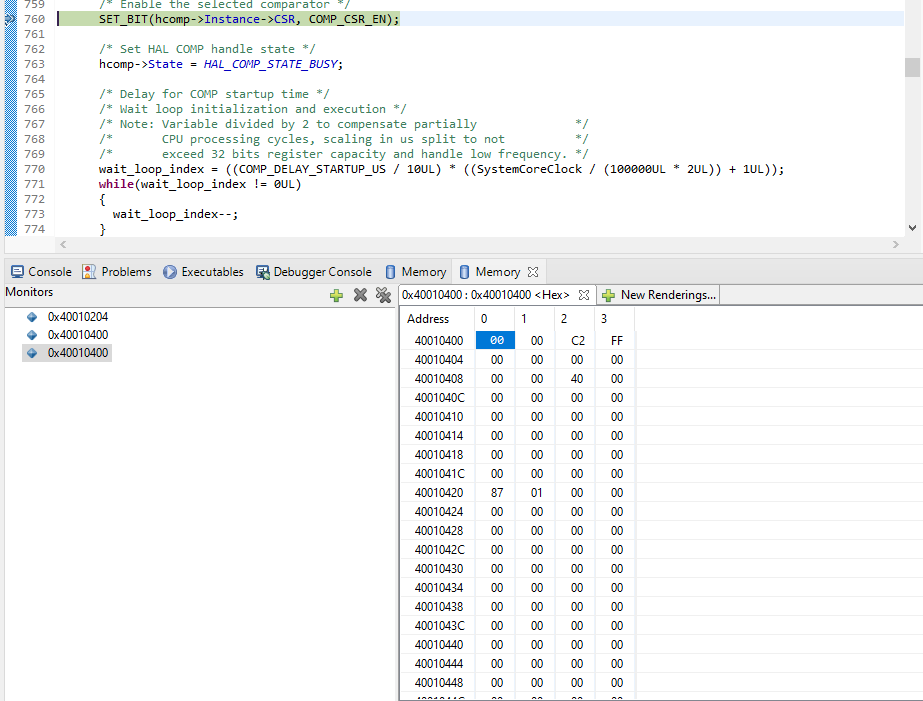The height and width of the screenshot is (701, 923).
Task: Click the current instruction pointer arrow at line 760
Action: tap(10, 19)
